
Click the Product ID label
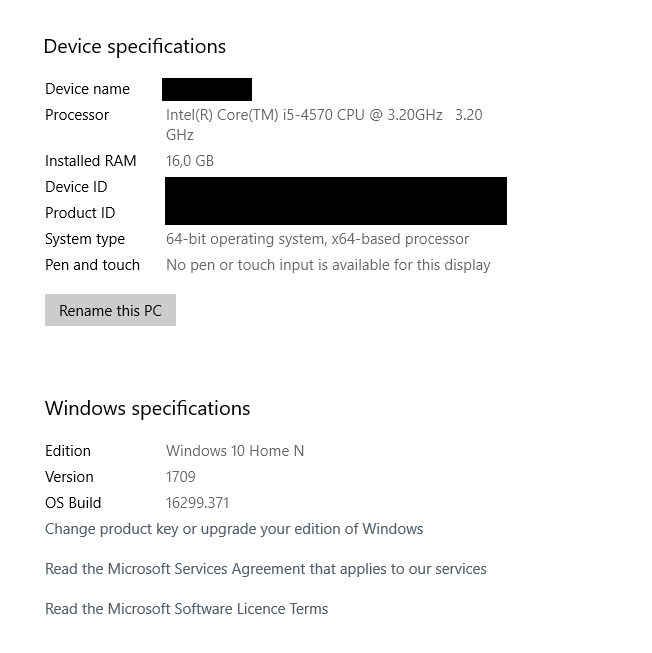point(80,213)
